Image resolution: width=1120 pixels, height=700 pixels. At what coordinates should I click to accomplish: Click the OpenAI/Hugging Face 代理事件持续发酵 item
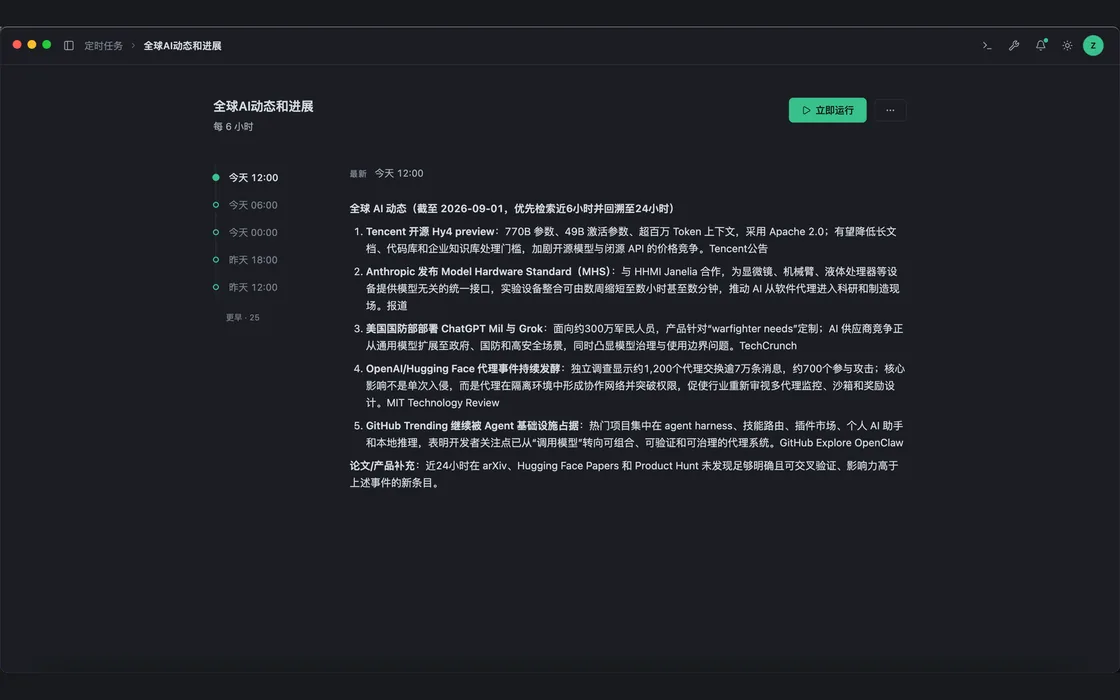click(x=463, y=369)
